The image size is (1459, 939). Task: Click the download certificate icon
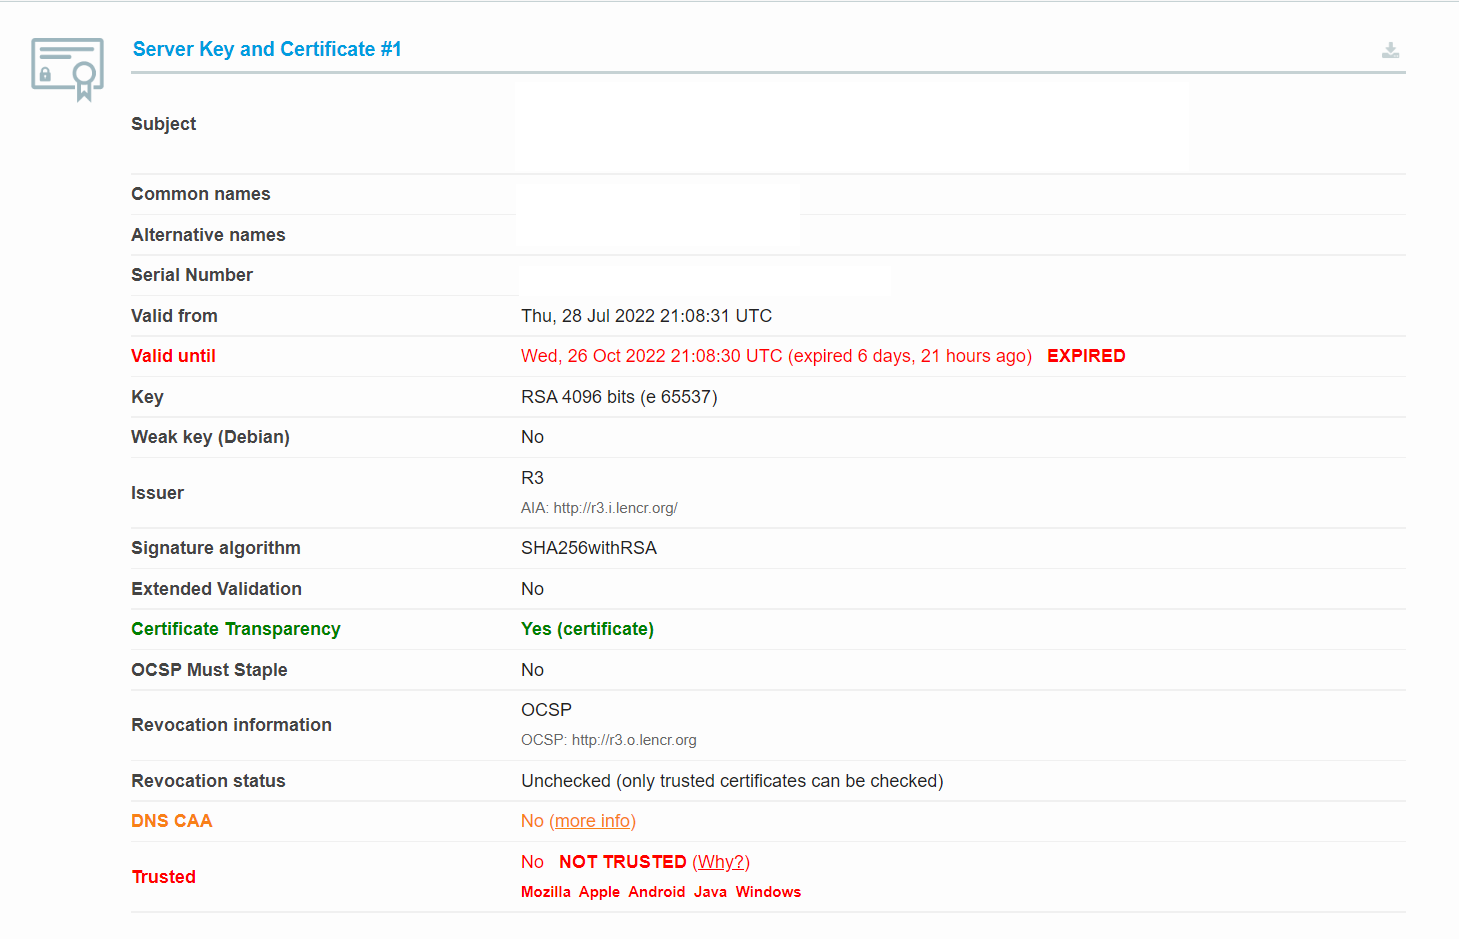click(x=1390, y=50)
